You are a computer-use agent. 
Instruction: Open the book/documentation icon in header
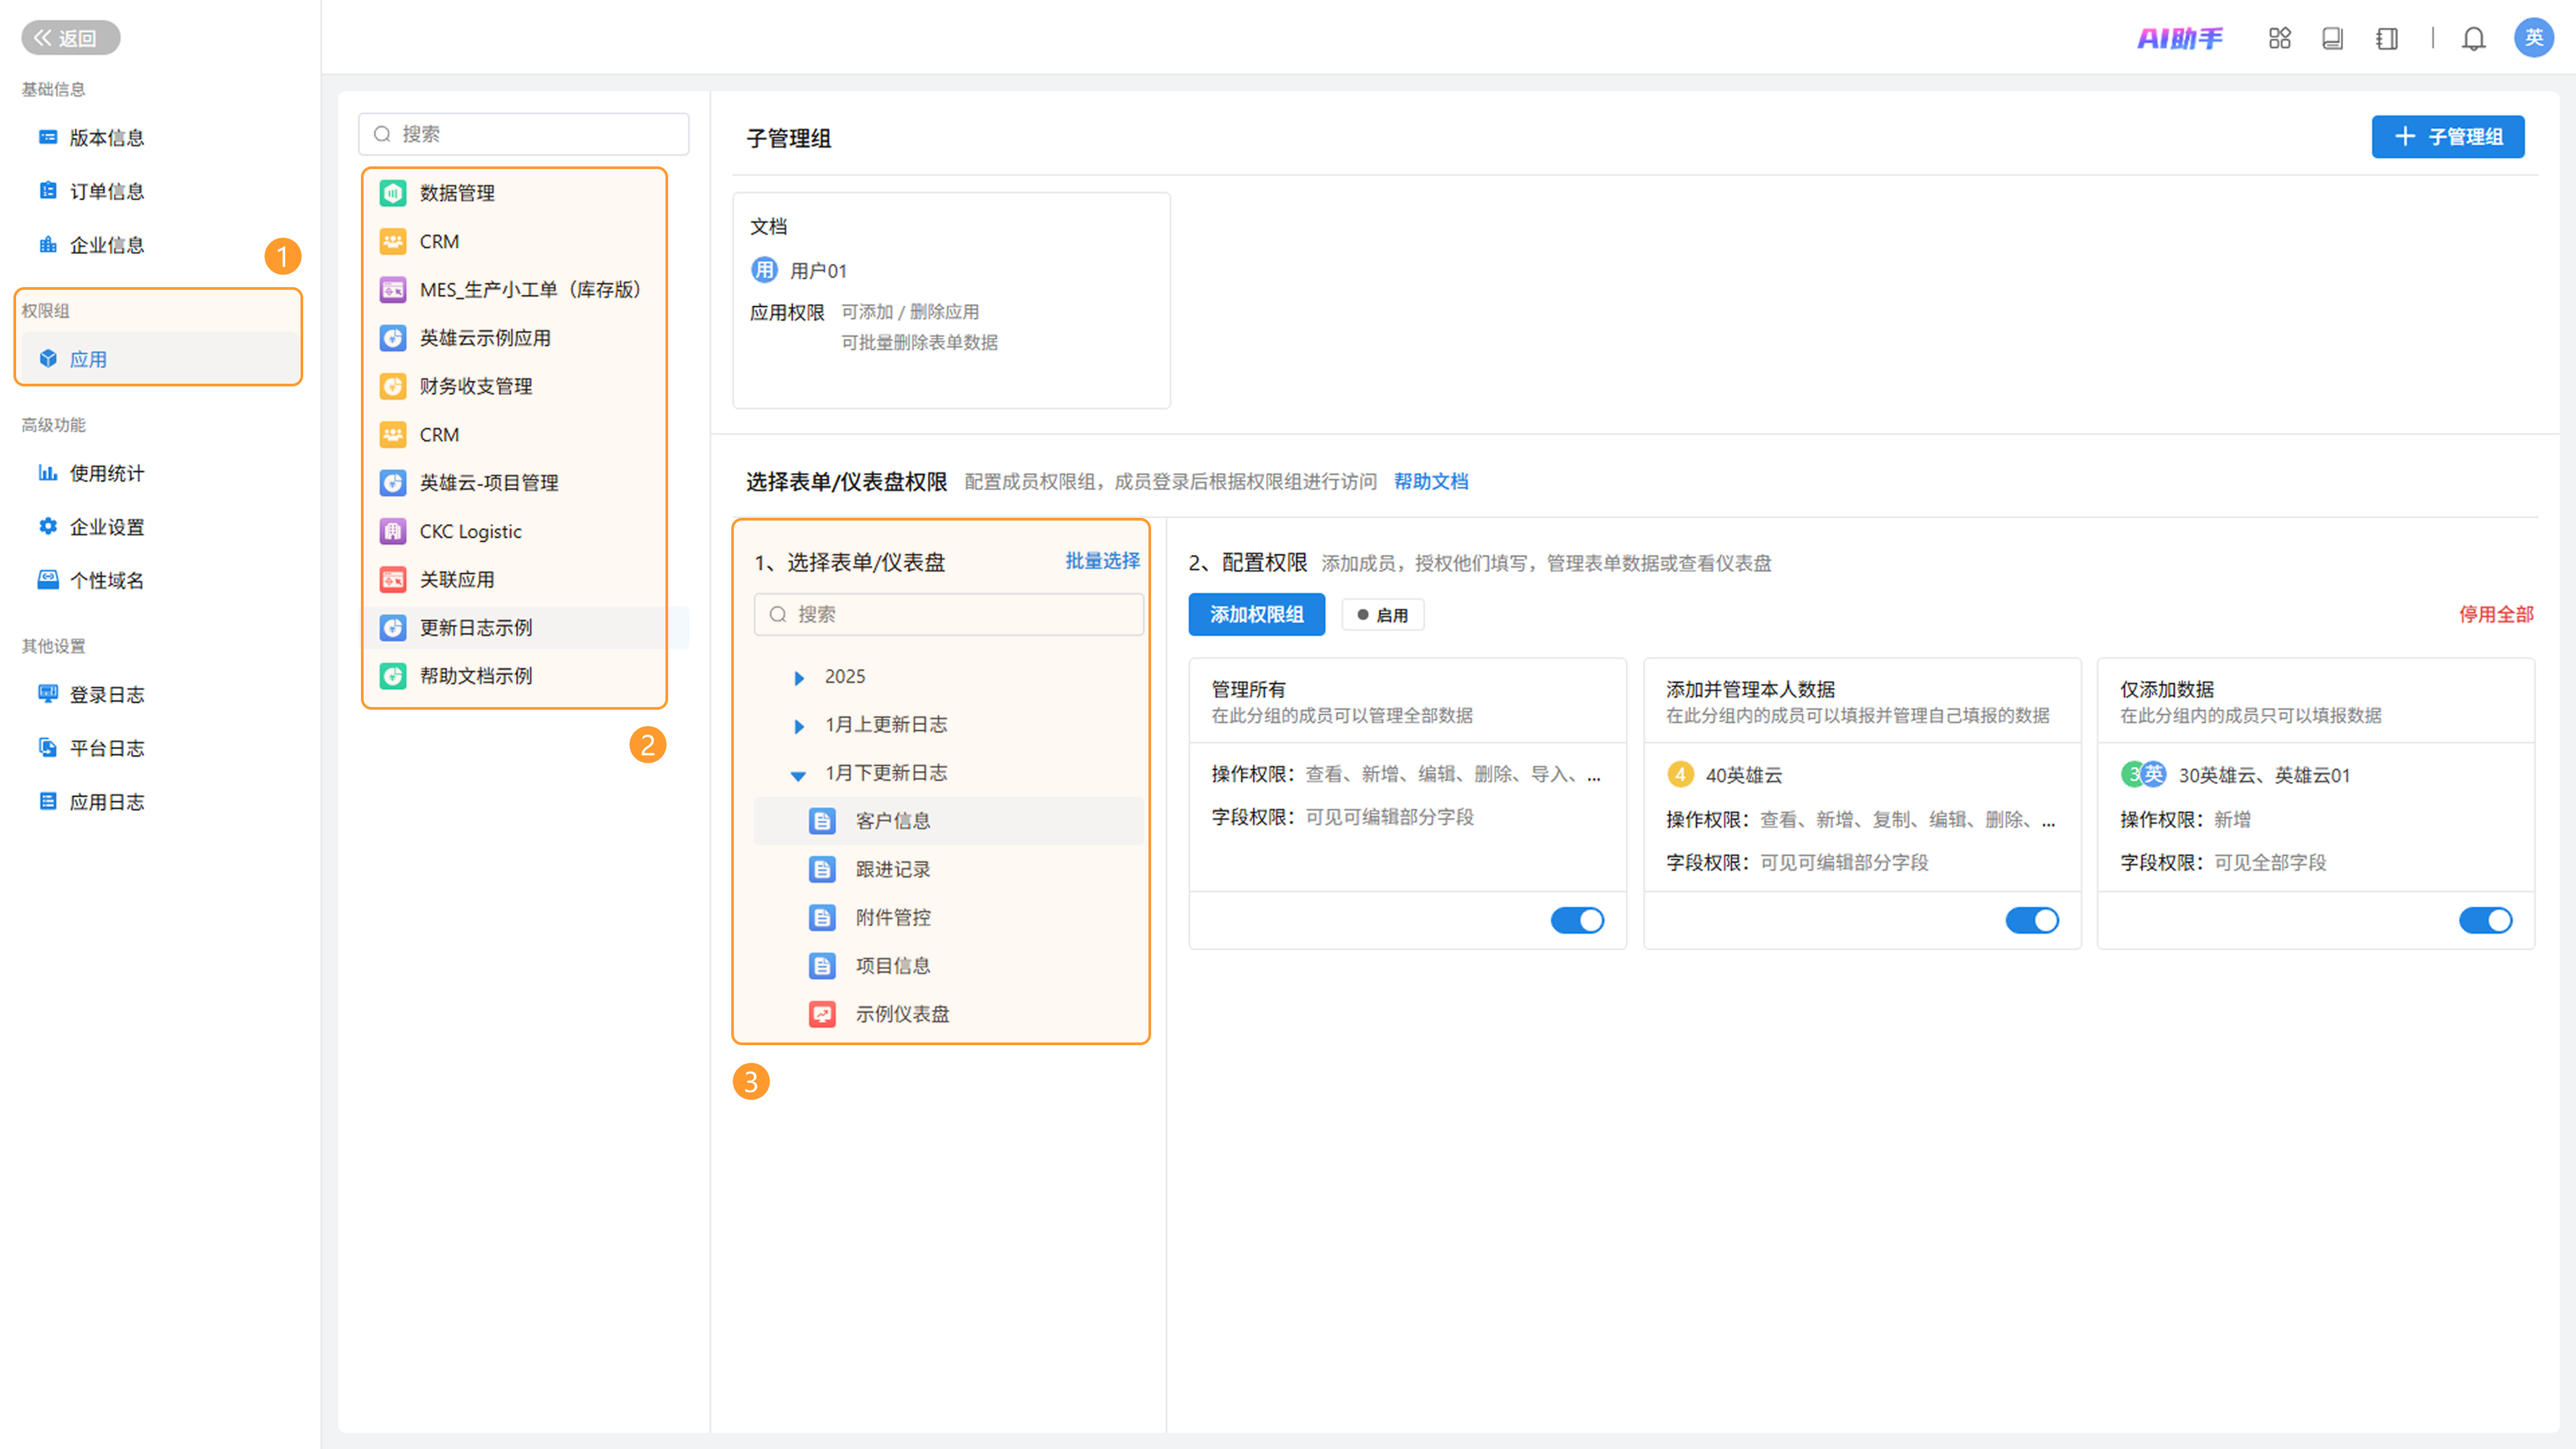[2332, 39]
